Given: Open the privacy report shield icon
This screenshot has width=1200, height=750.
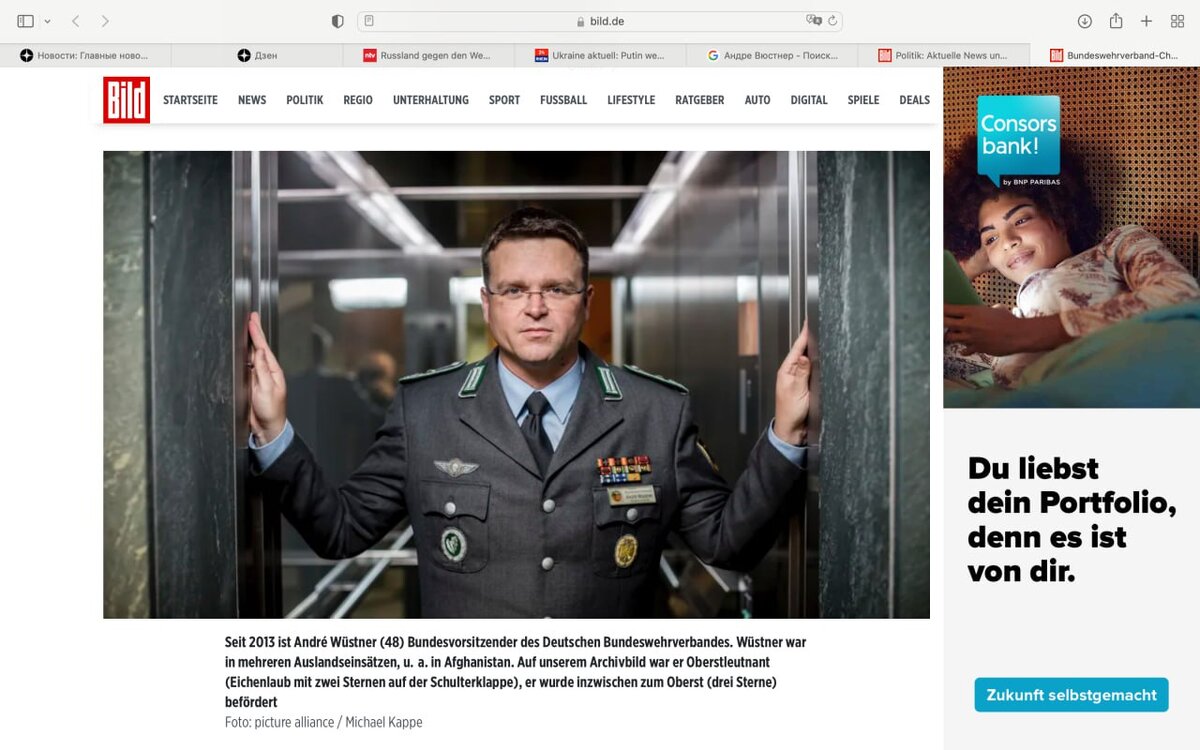Looking at the screenshot, I should tap(338, 21).
